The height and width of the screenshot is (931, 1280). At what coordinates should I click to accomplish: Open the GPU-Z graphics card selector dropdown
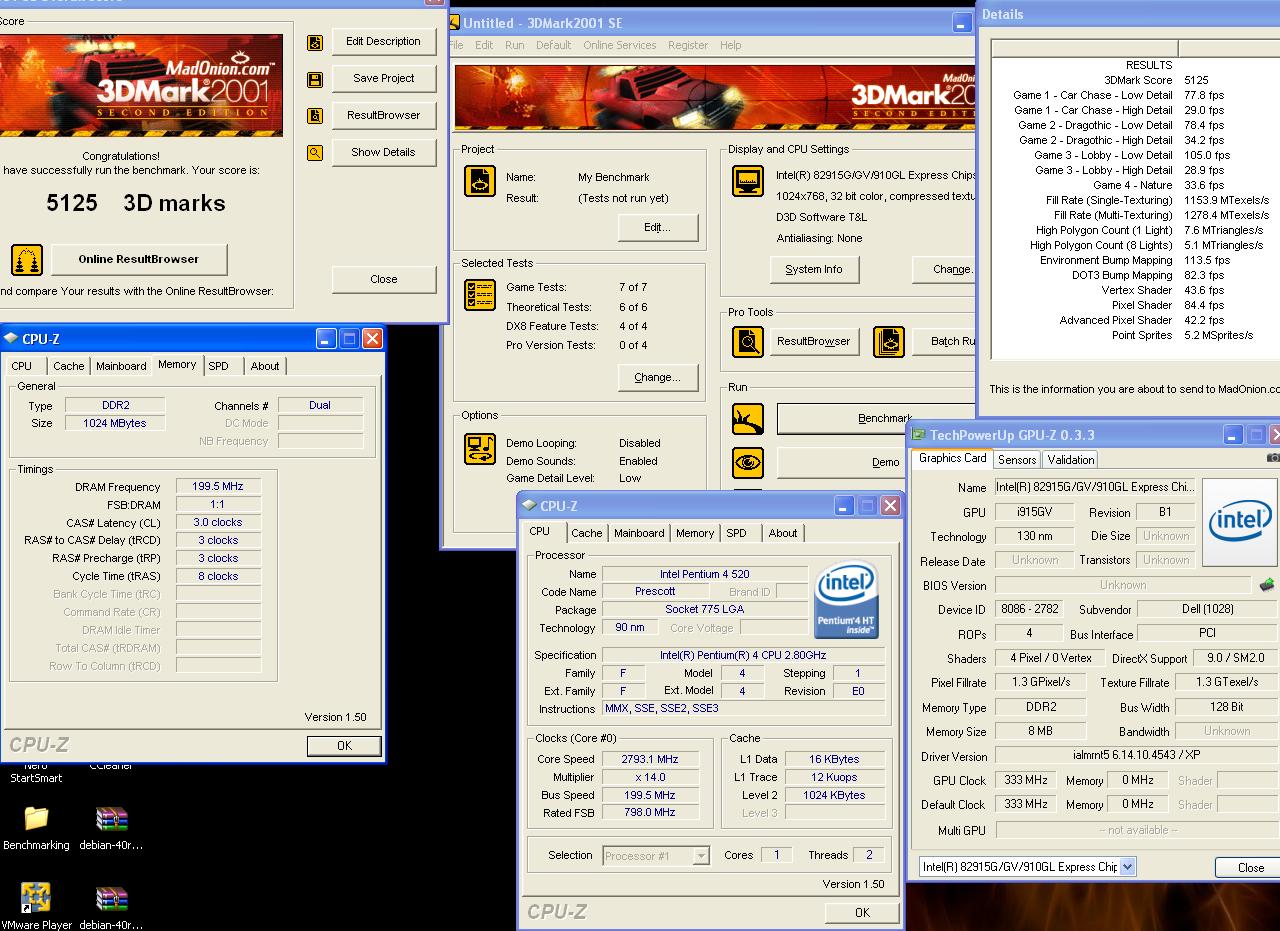pos(1127,867)
